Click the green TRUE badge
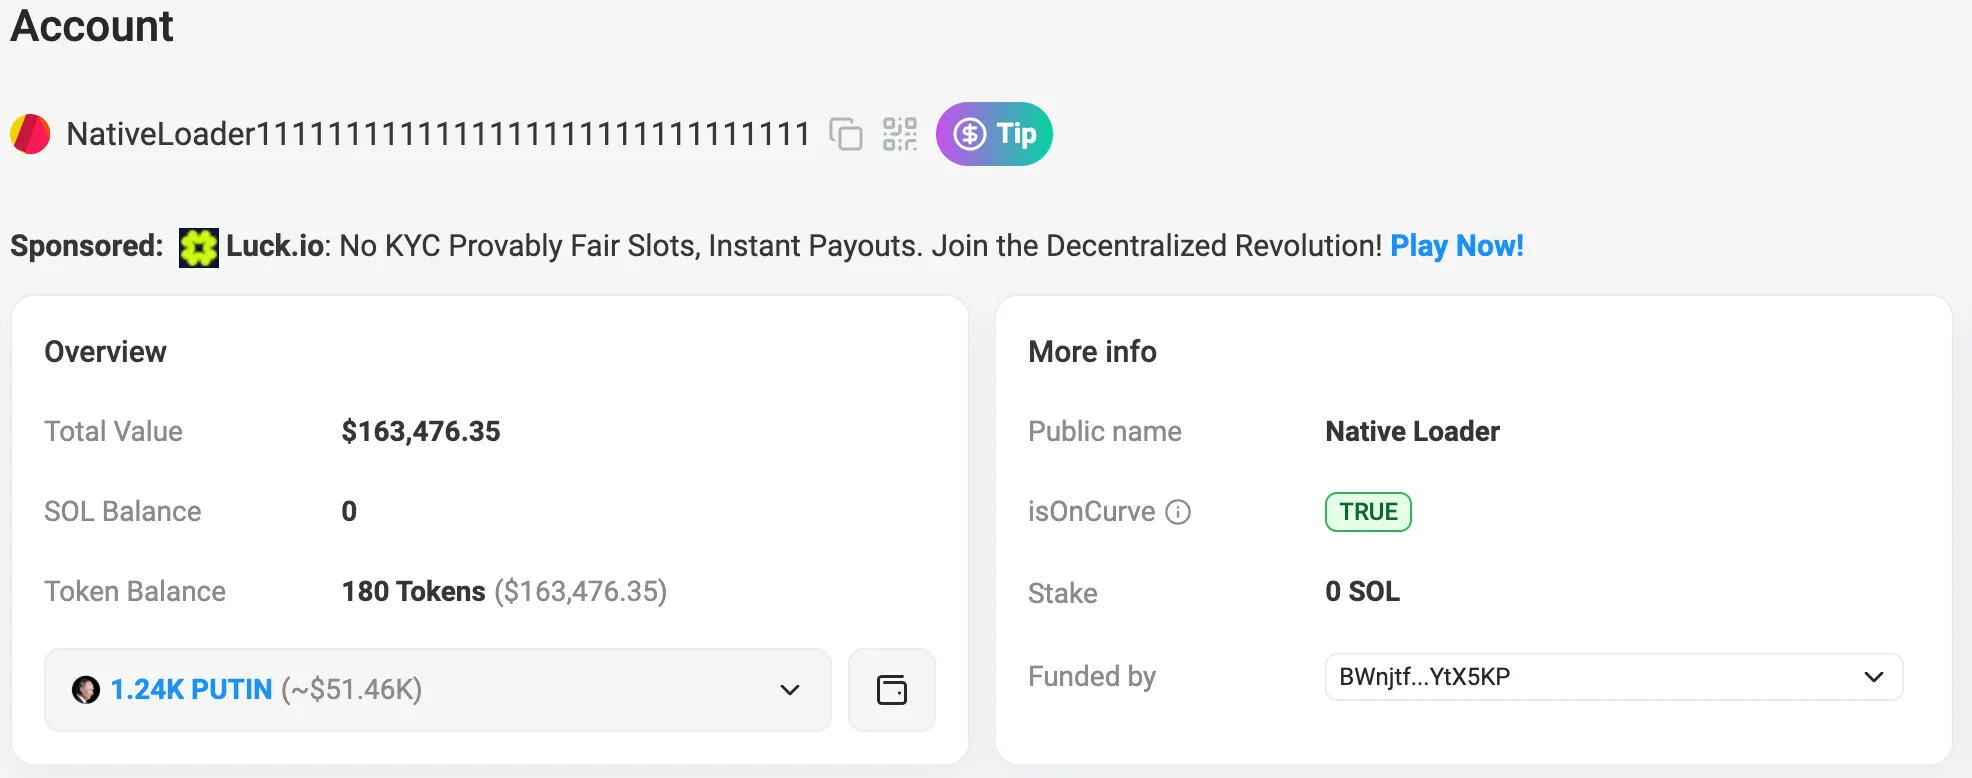Screen dimensions: 1972x778 tap(1367, 512)
